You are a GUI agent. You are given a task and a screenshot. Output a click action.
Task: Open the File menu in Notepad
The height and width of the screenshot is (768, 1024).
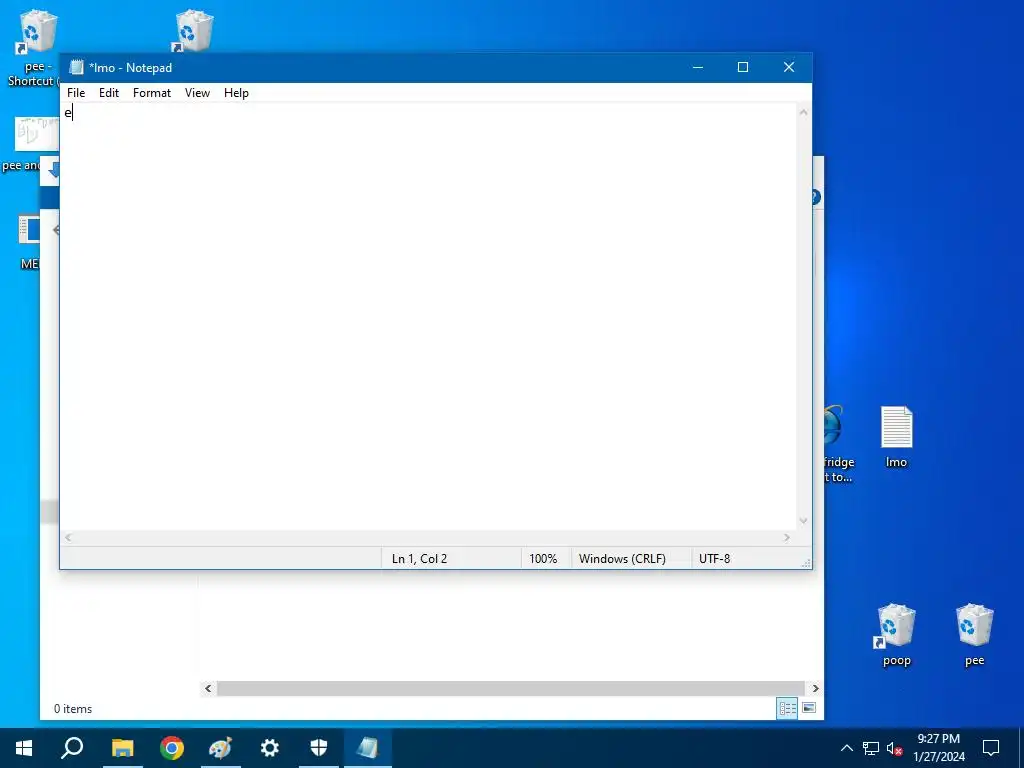coord(76,93)
